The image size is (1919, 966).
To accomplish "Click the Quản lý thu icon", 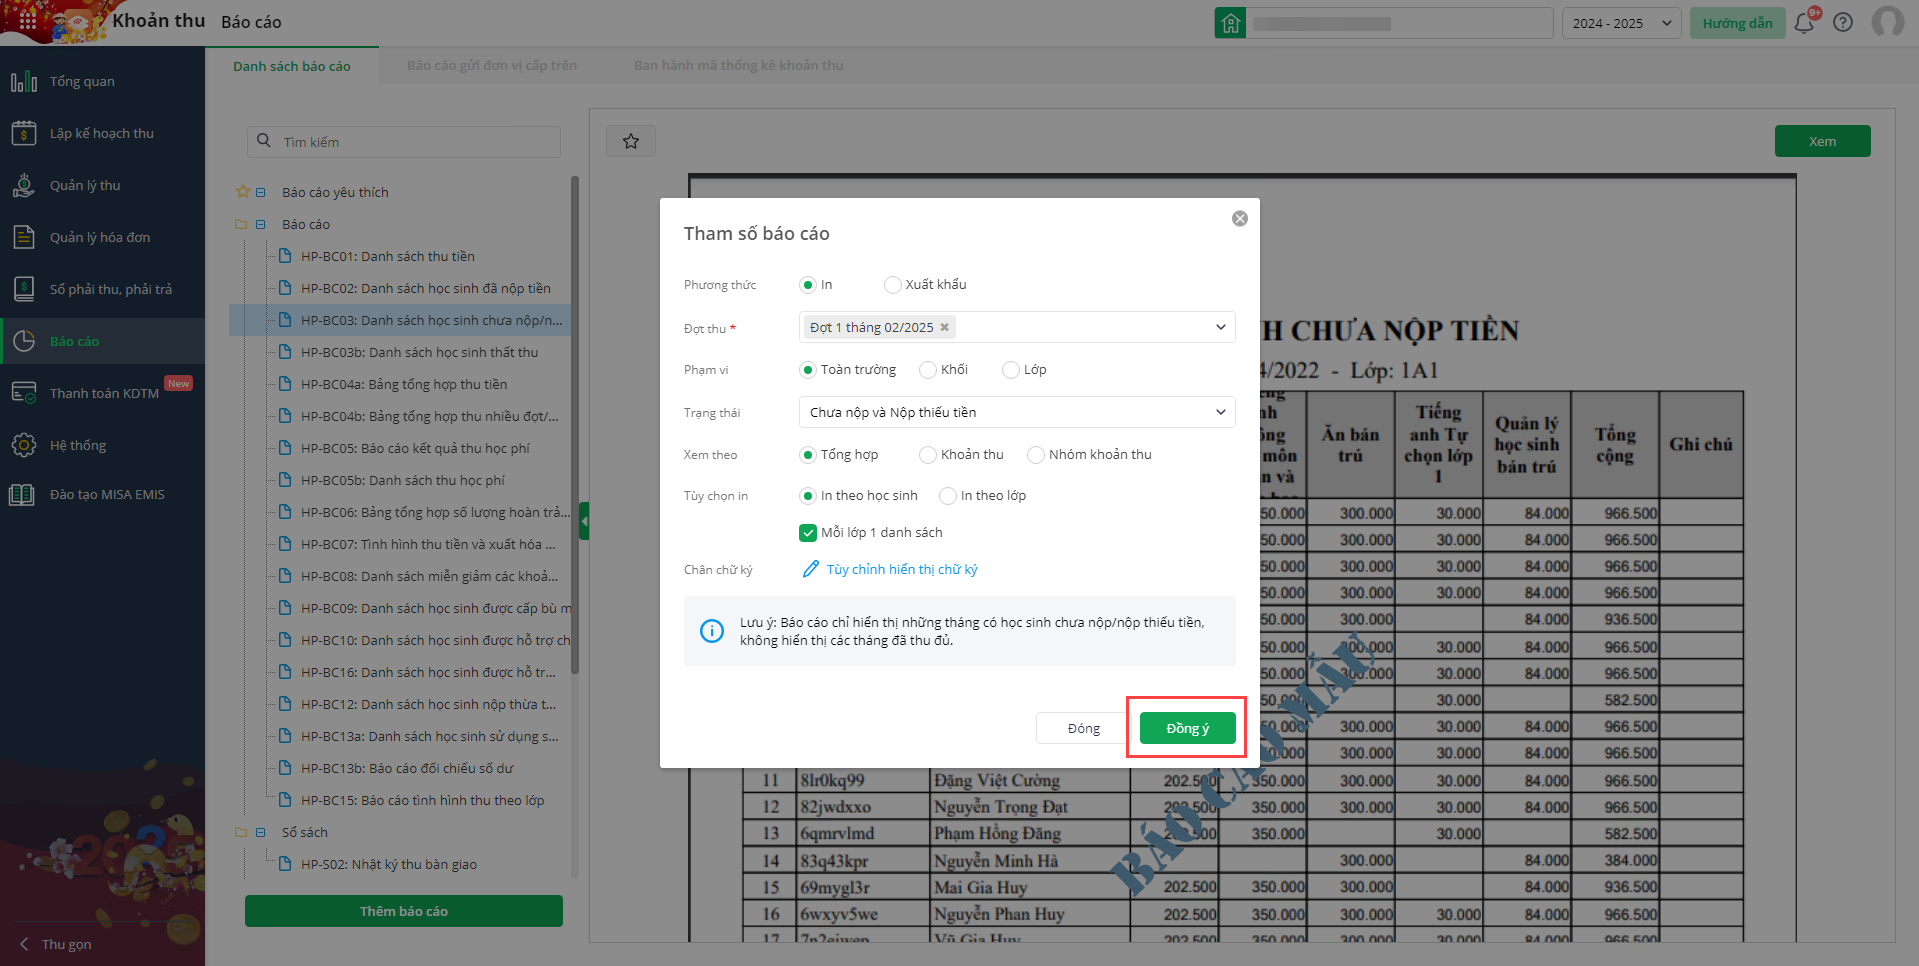I will tap(24, 185).
